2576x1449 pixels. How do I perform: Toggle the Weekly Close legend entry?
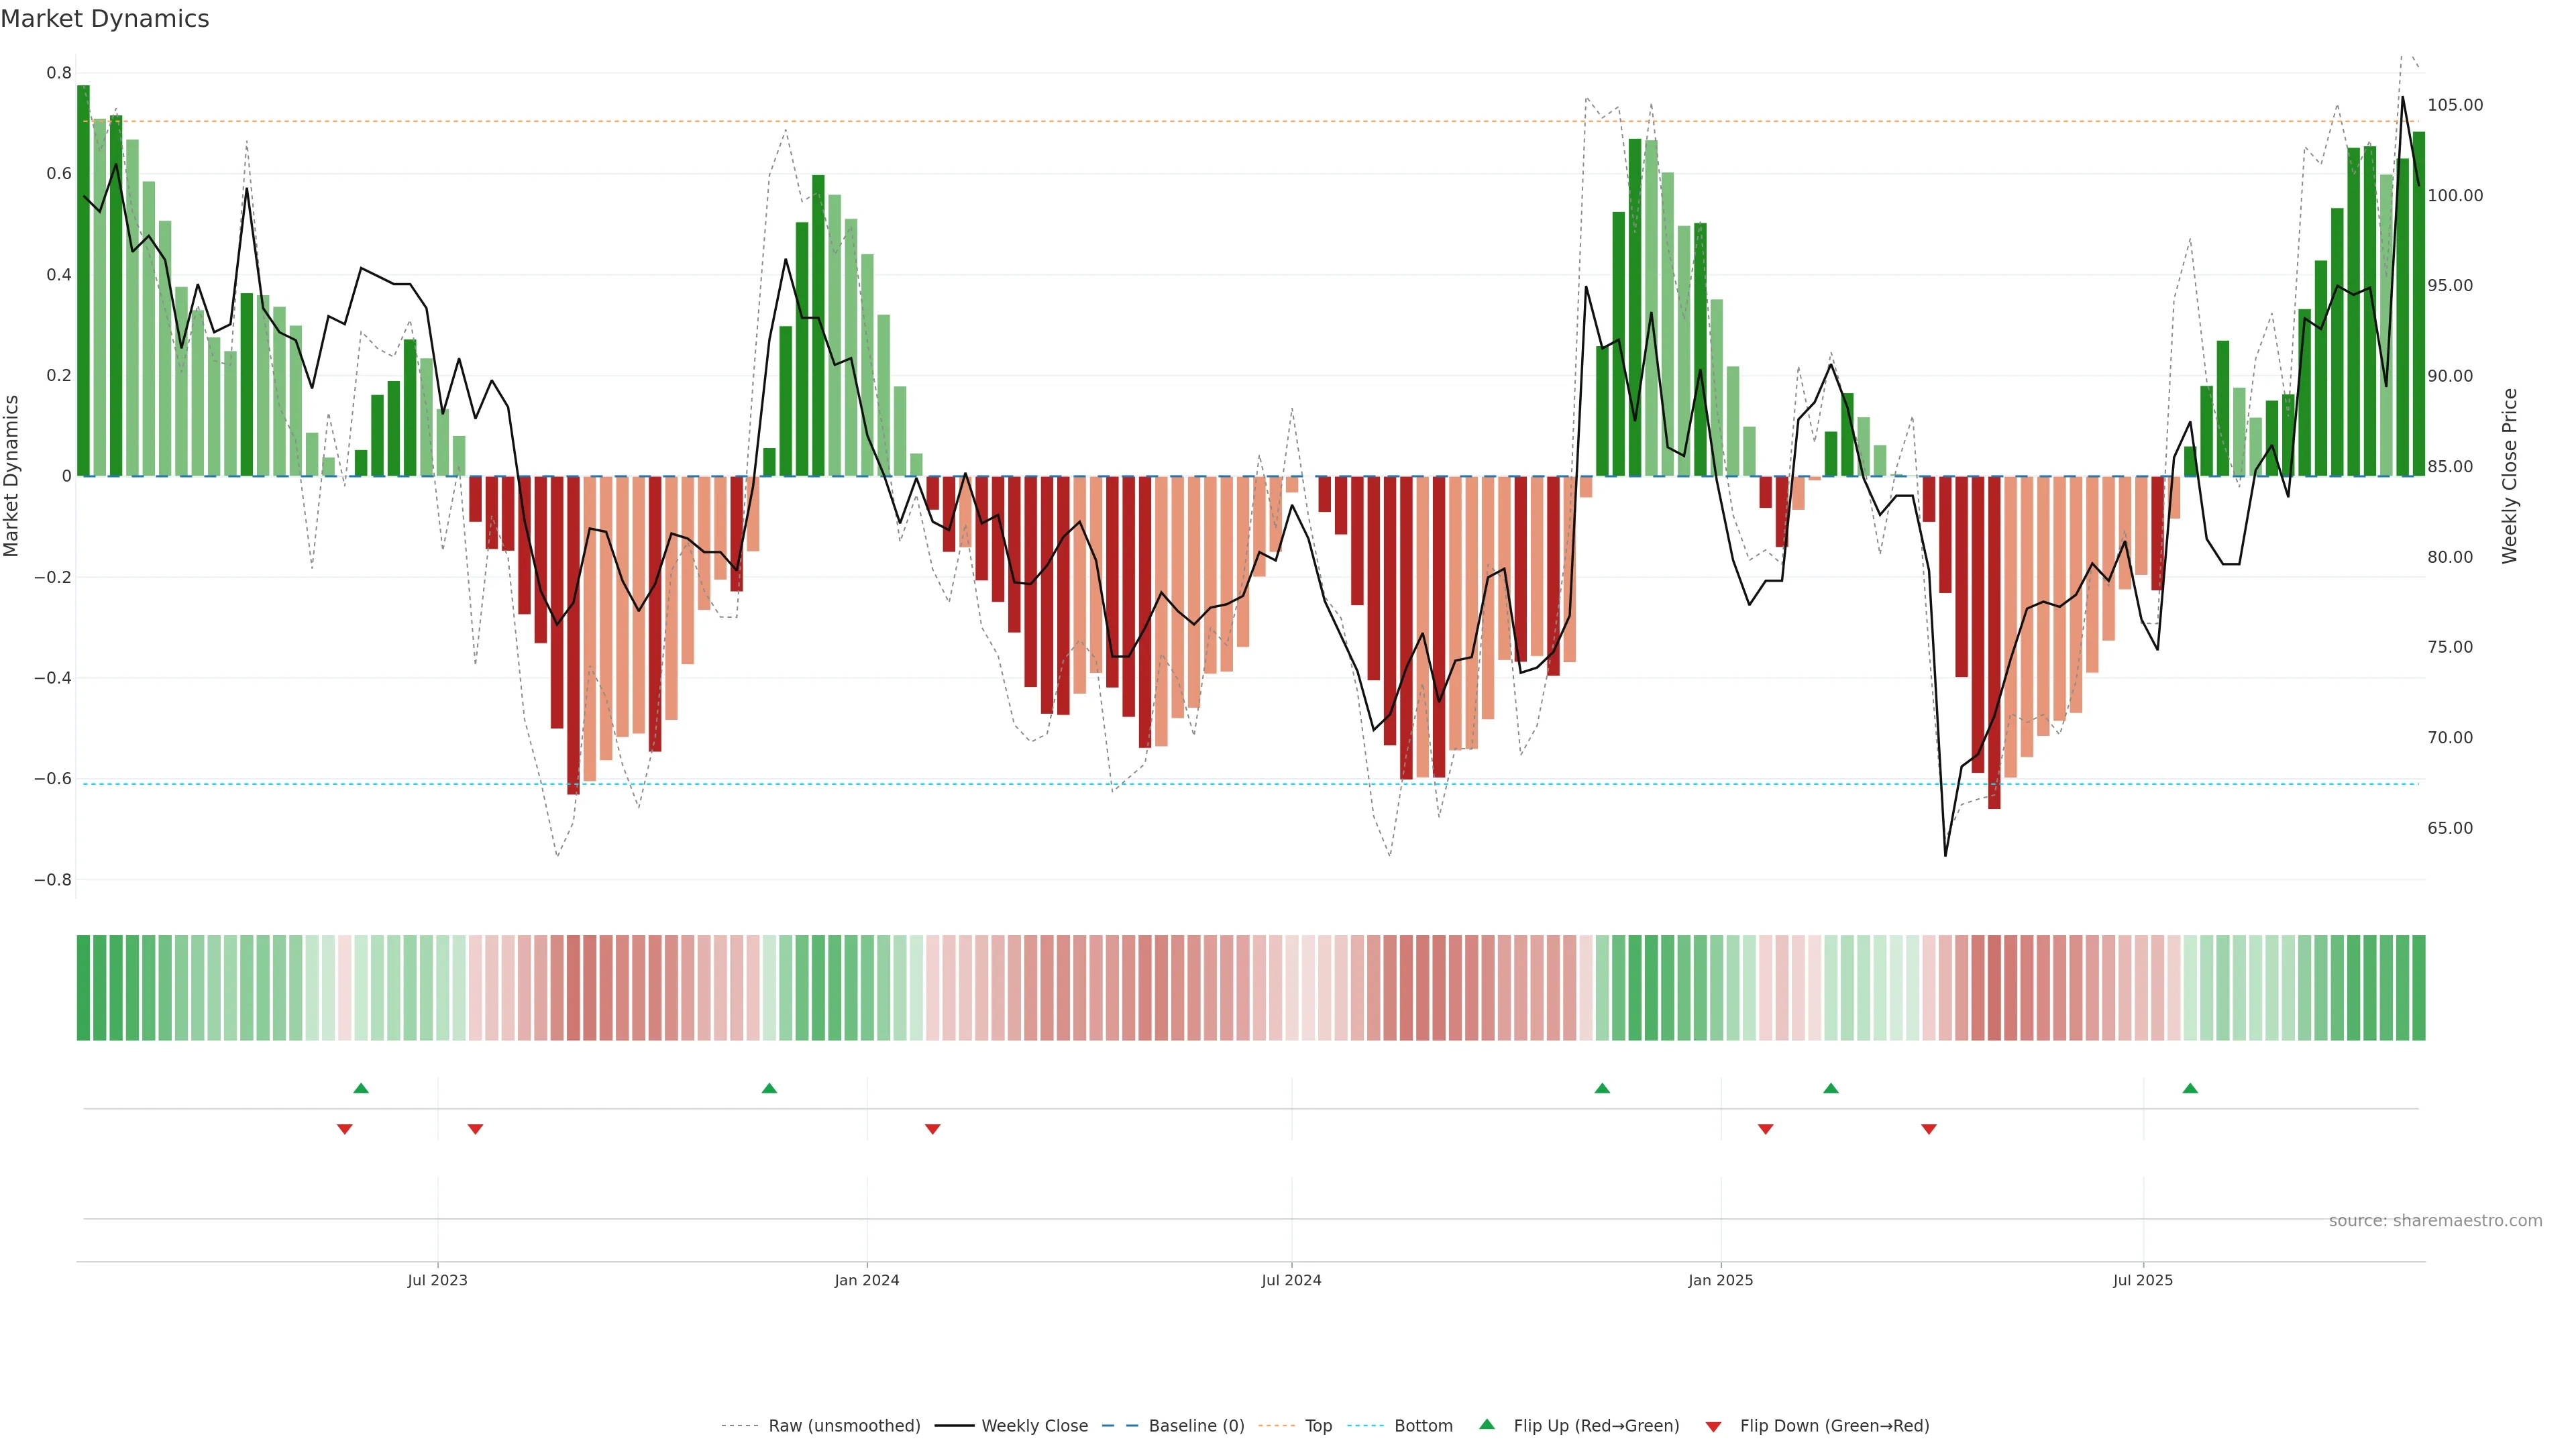click(x=1034, y=1426)
